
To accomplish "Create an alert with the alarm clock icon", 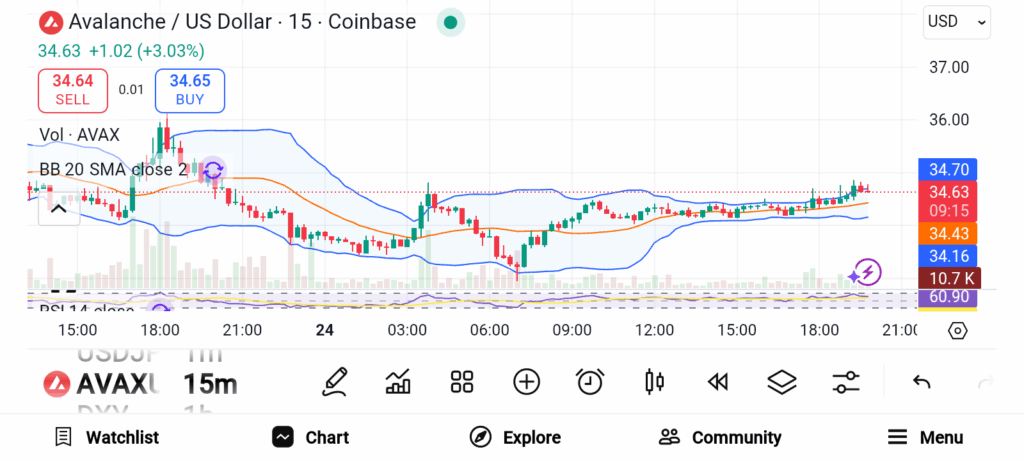I will pos(590,382).
